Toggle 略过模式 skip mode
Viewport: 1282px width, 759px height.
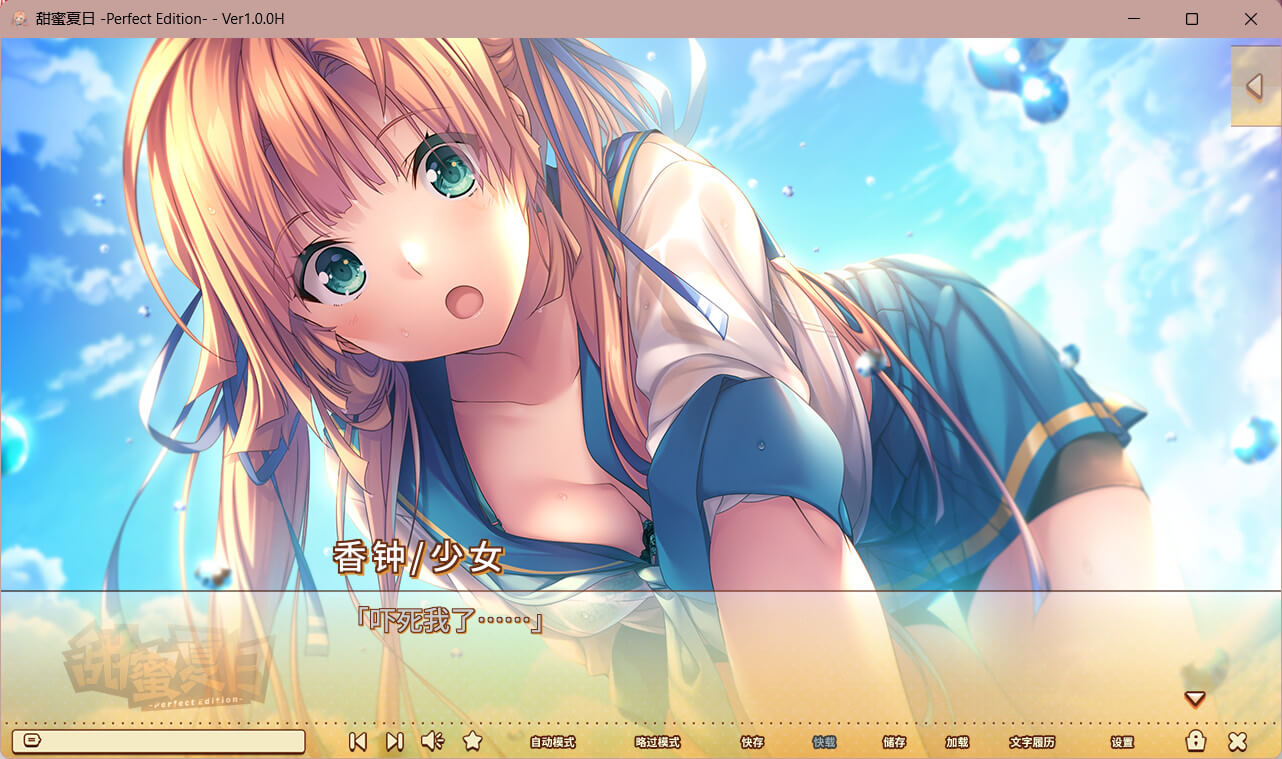pyautogui.click(x=657, y=742)
